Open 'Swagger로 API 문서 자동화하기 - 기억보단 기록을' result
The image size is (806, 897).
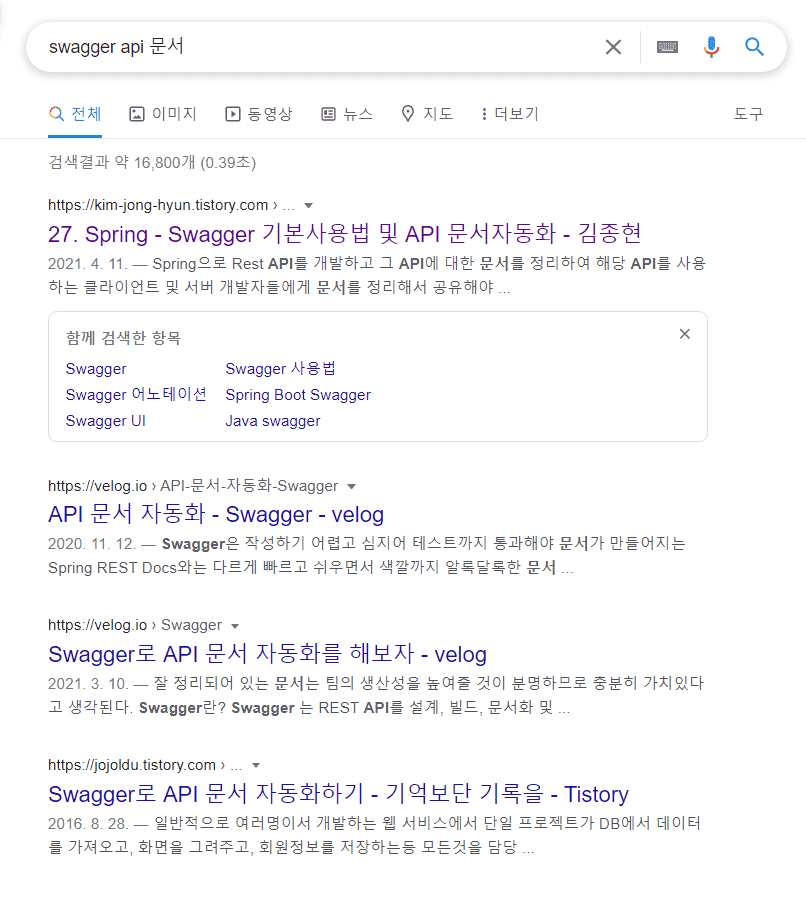pos(338,794)
